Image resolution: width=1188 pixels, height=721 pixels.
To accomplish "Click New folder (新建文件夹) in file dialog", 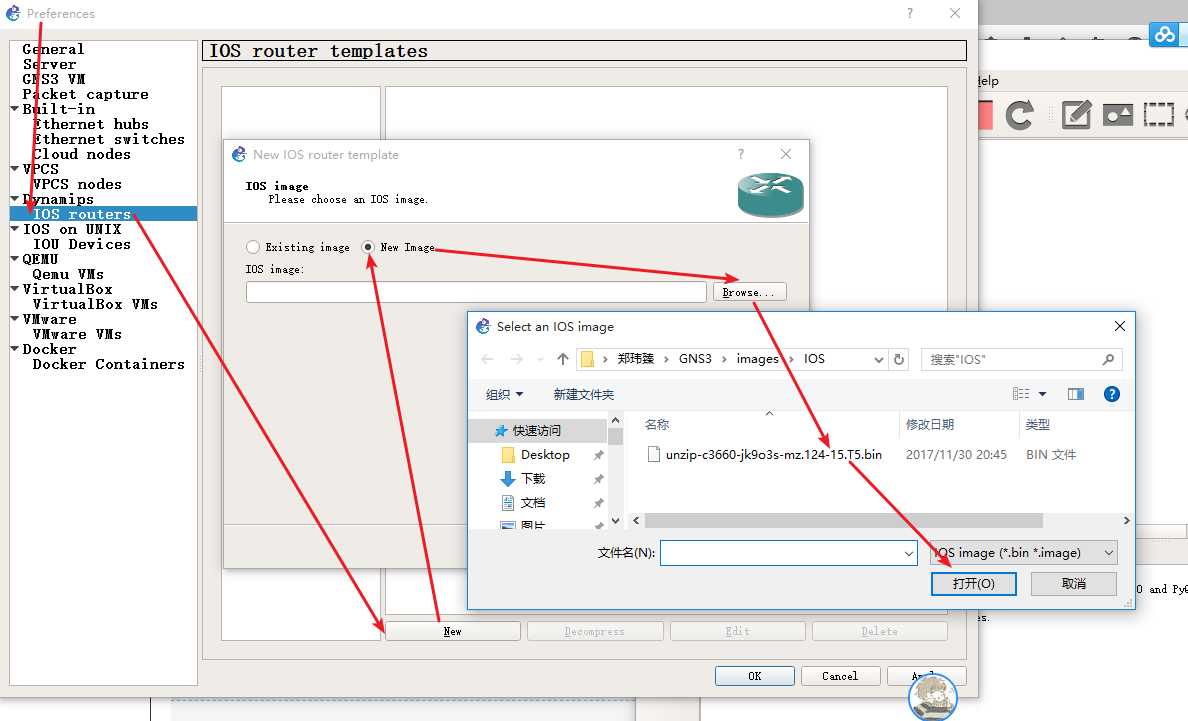I will pos(583,394).
